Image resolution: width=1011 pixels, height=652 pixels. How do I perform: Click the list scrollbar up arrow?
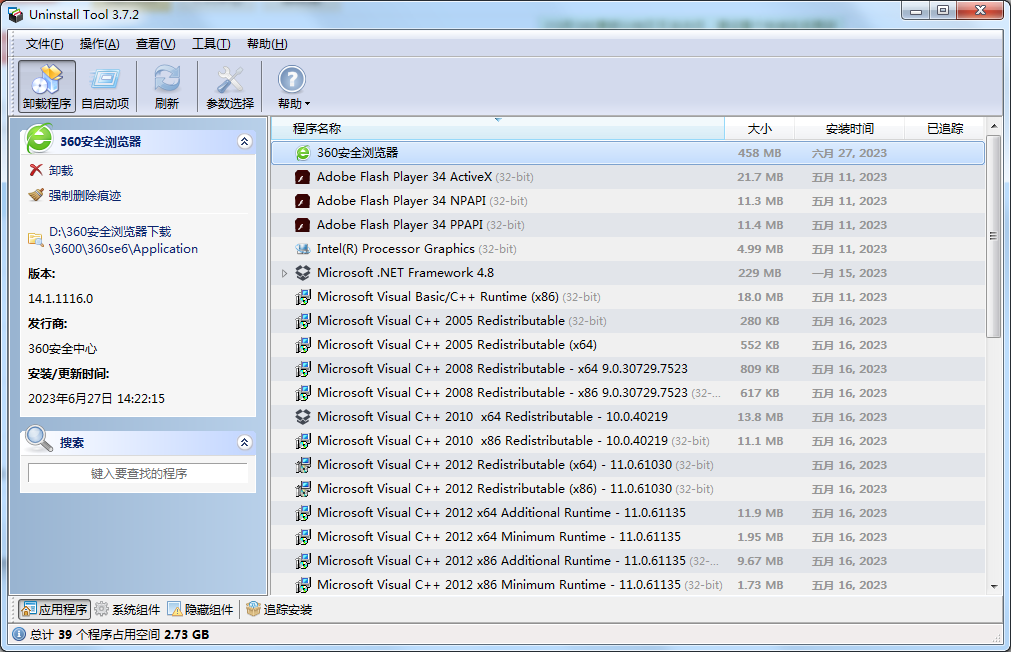point(994,126)
